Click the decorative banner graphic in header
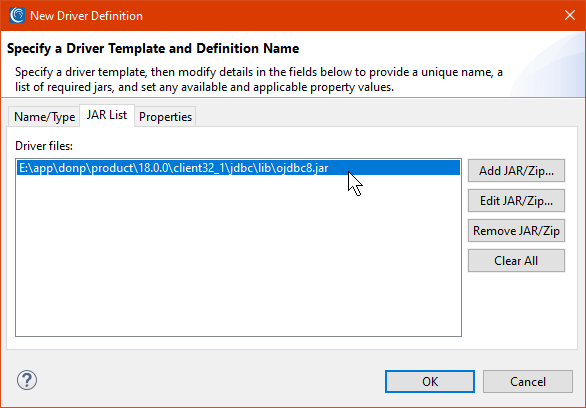Image resolution: width=586 pixels, height=408 pixels. pyautogui.click(x=548, y=64)
